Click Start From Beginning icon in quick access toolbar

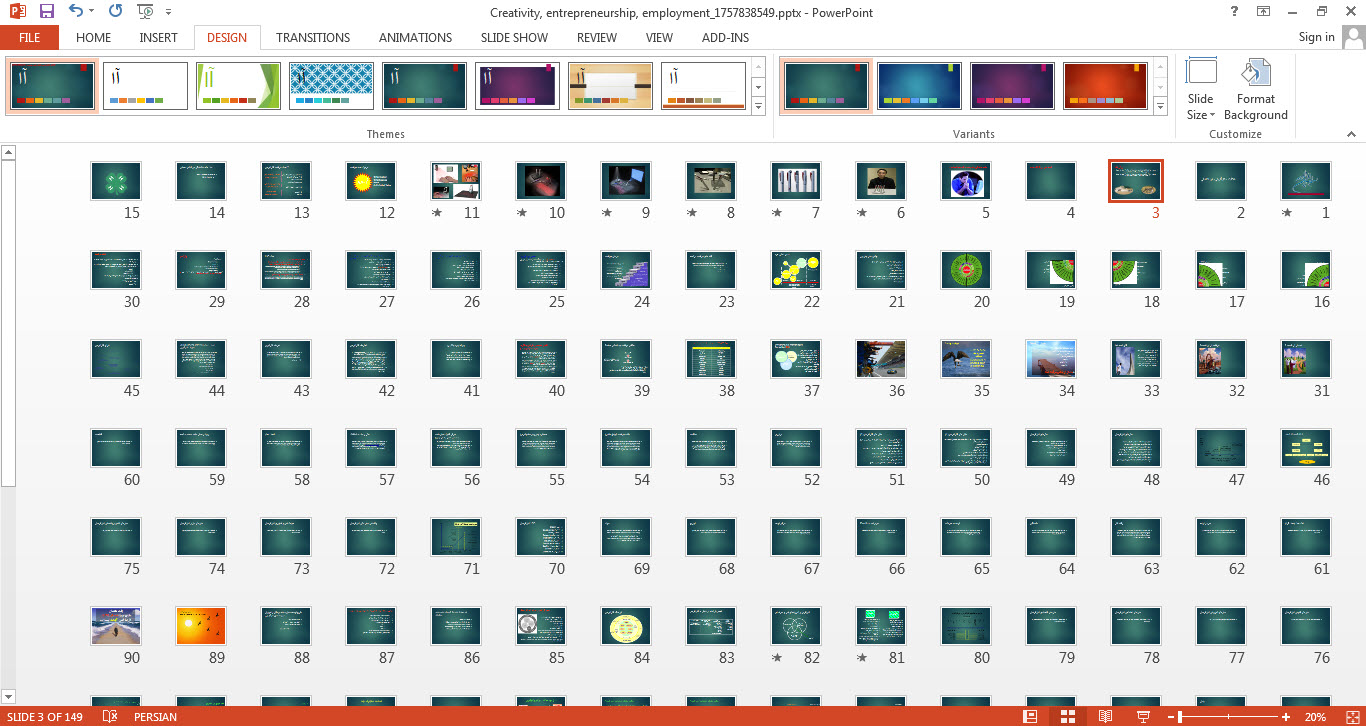coord(146,12)
